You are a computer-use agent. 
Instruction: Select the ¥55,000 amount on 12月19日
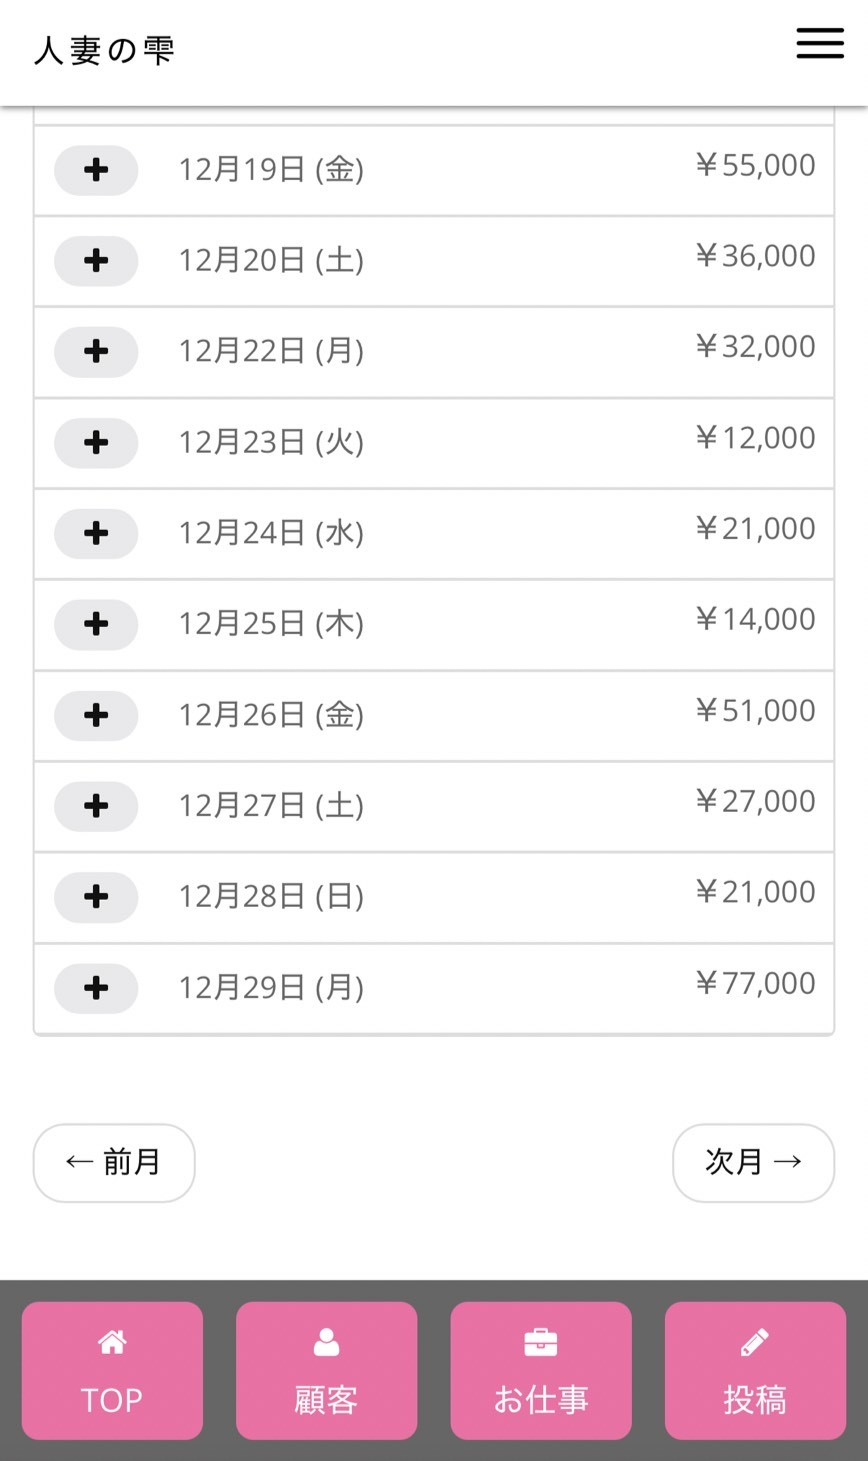pyautogui.click(x=755, y=165)
